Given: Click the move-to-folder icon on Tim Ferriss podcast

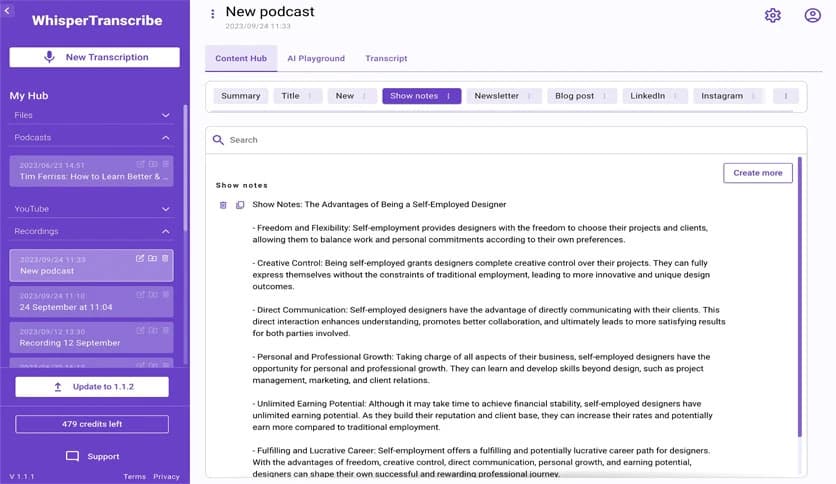Looking at the screenshot, I should 153,164.
